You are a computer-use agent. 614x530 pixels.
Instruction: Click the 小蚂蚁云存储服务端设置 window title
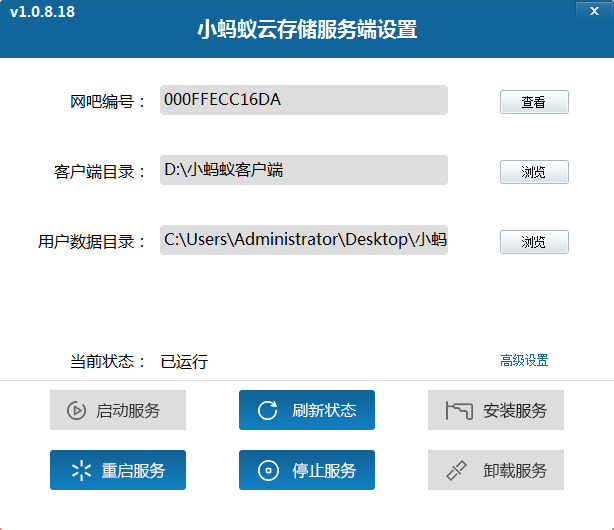[307, 30]
